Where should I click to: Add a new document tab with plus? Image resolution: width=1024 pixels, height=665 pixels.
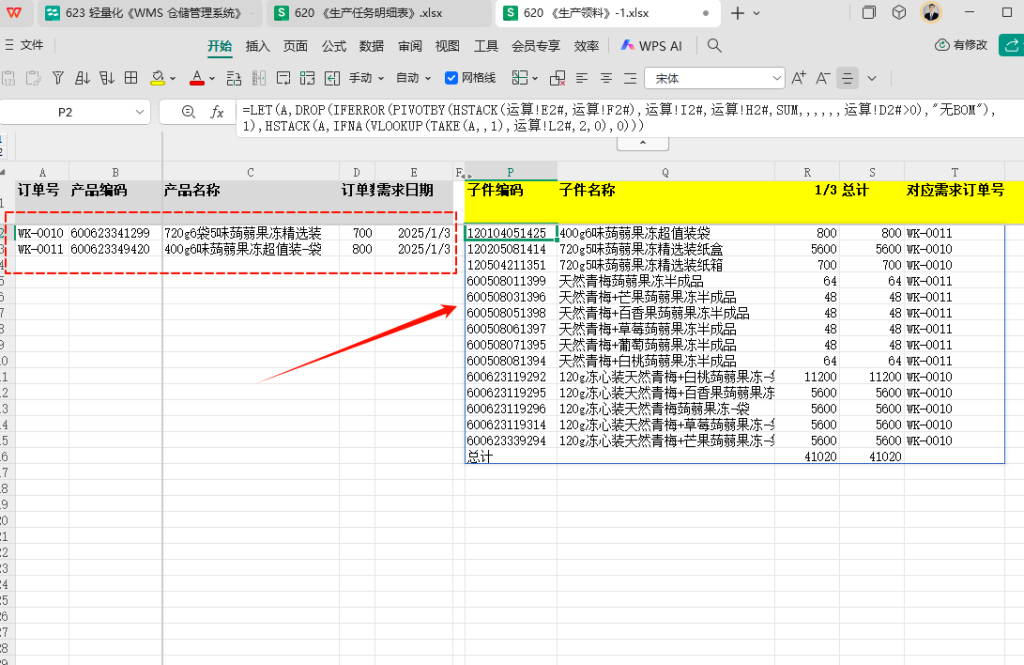coord(737,13)
